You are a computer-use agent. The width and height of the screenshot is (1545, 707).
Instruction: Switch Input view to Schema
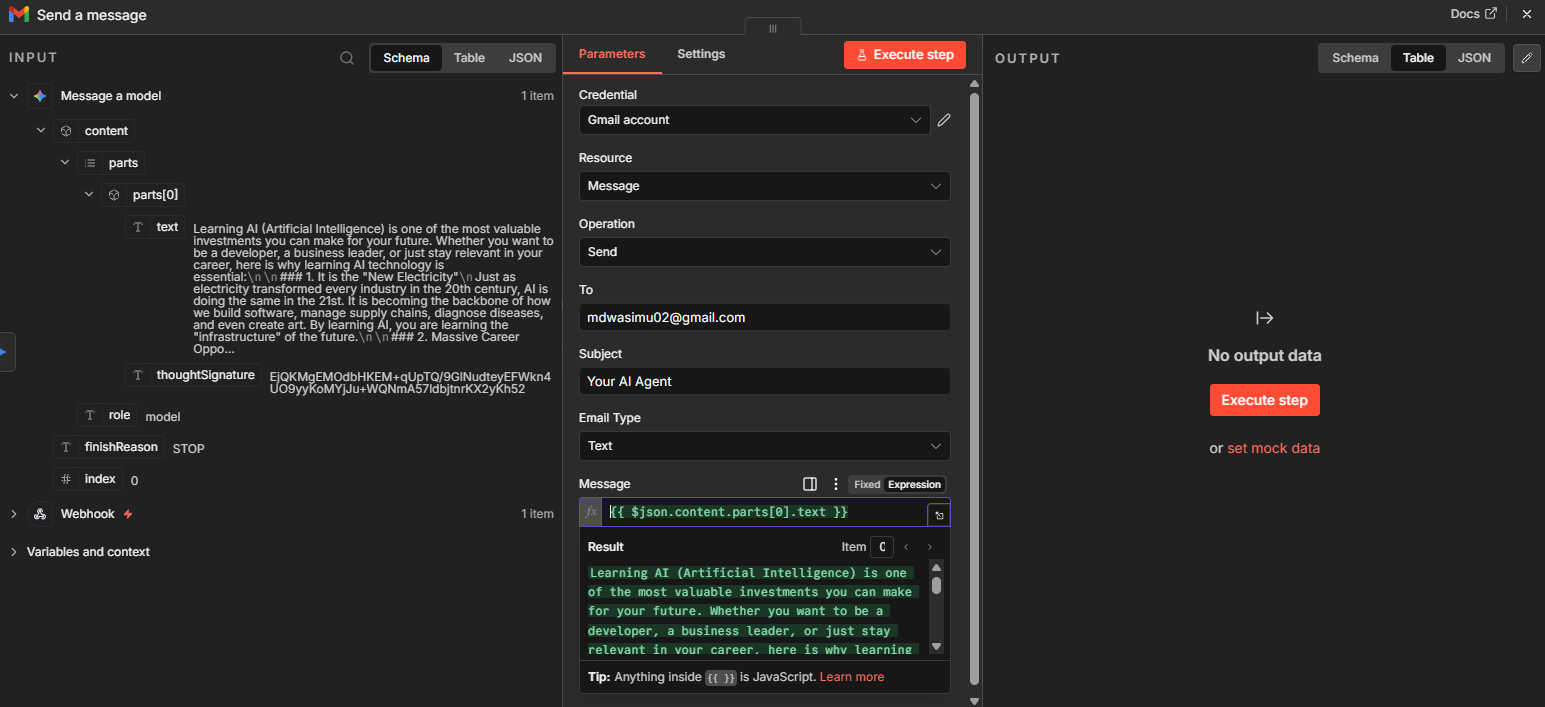(406, 58)
